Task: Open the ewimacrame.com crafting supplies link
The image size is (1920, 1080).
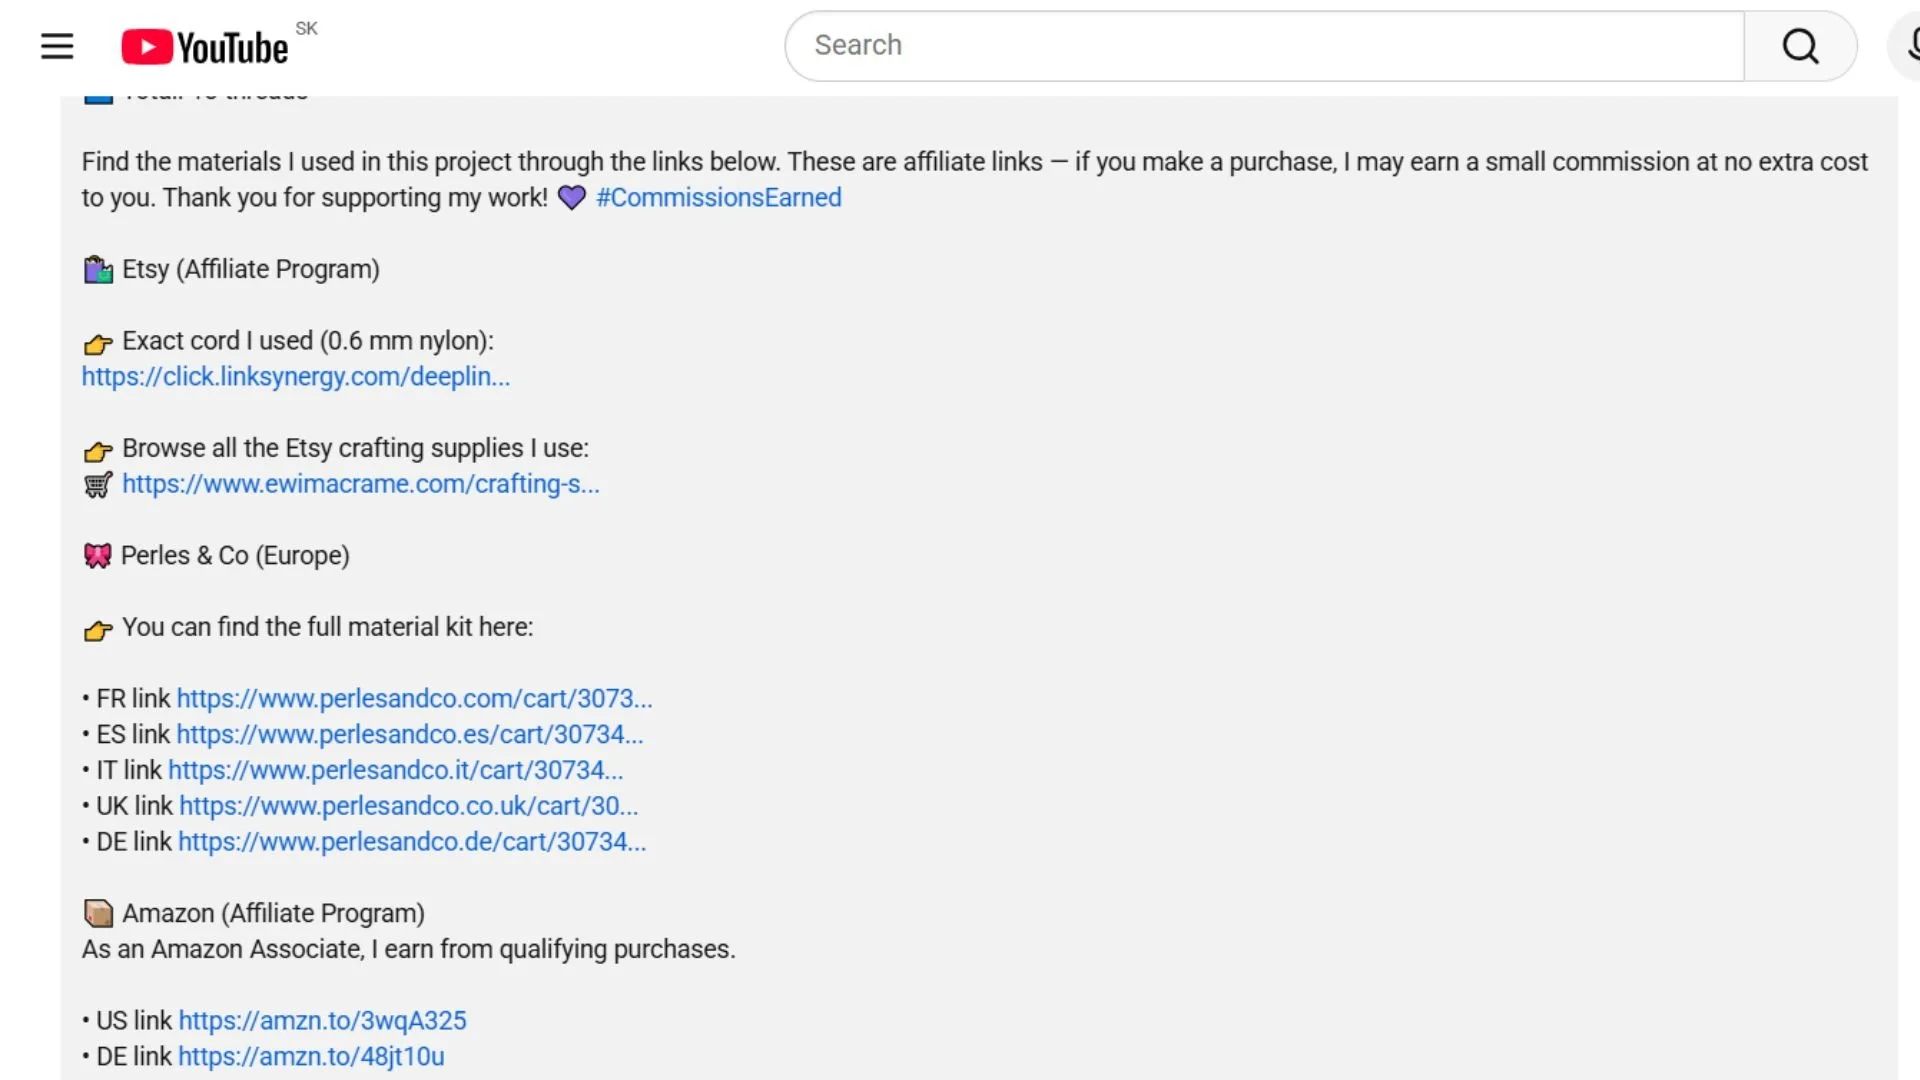Action: pos(361,484)
